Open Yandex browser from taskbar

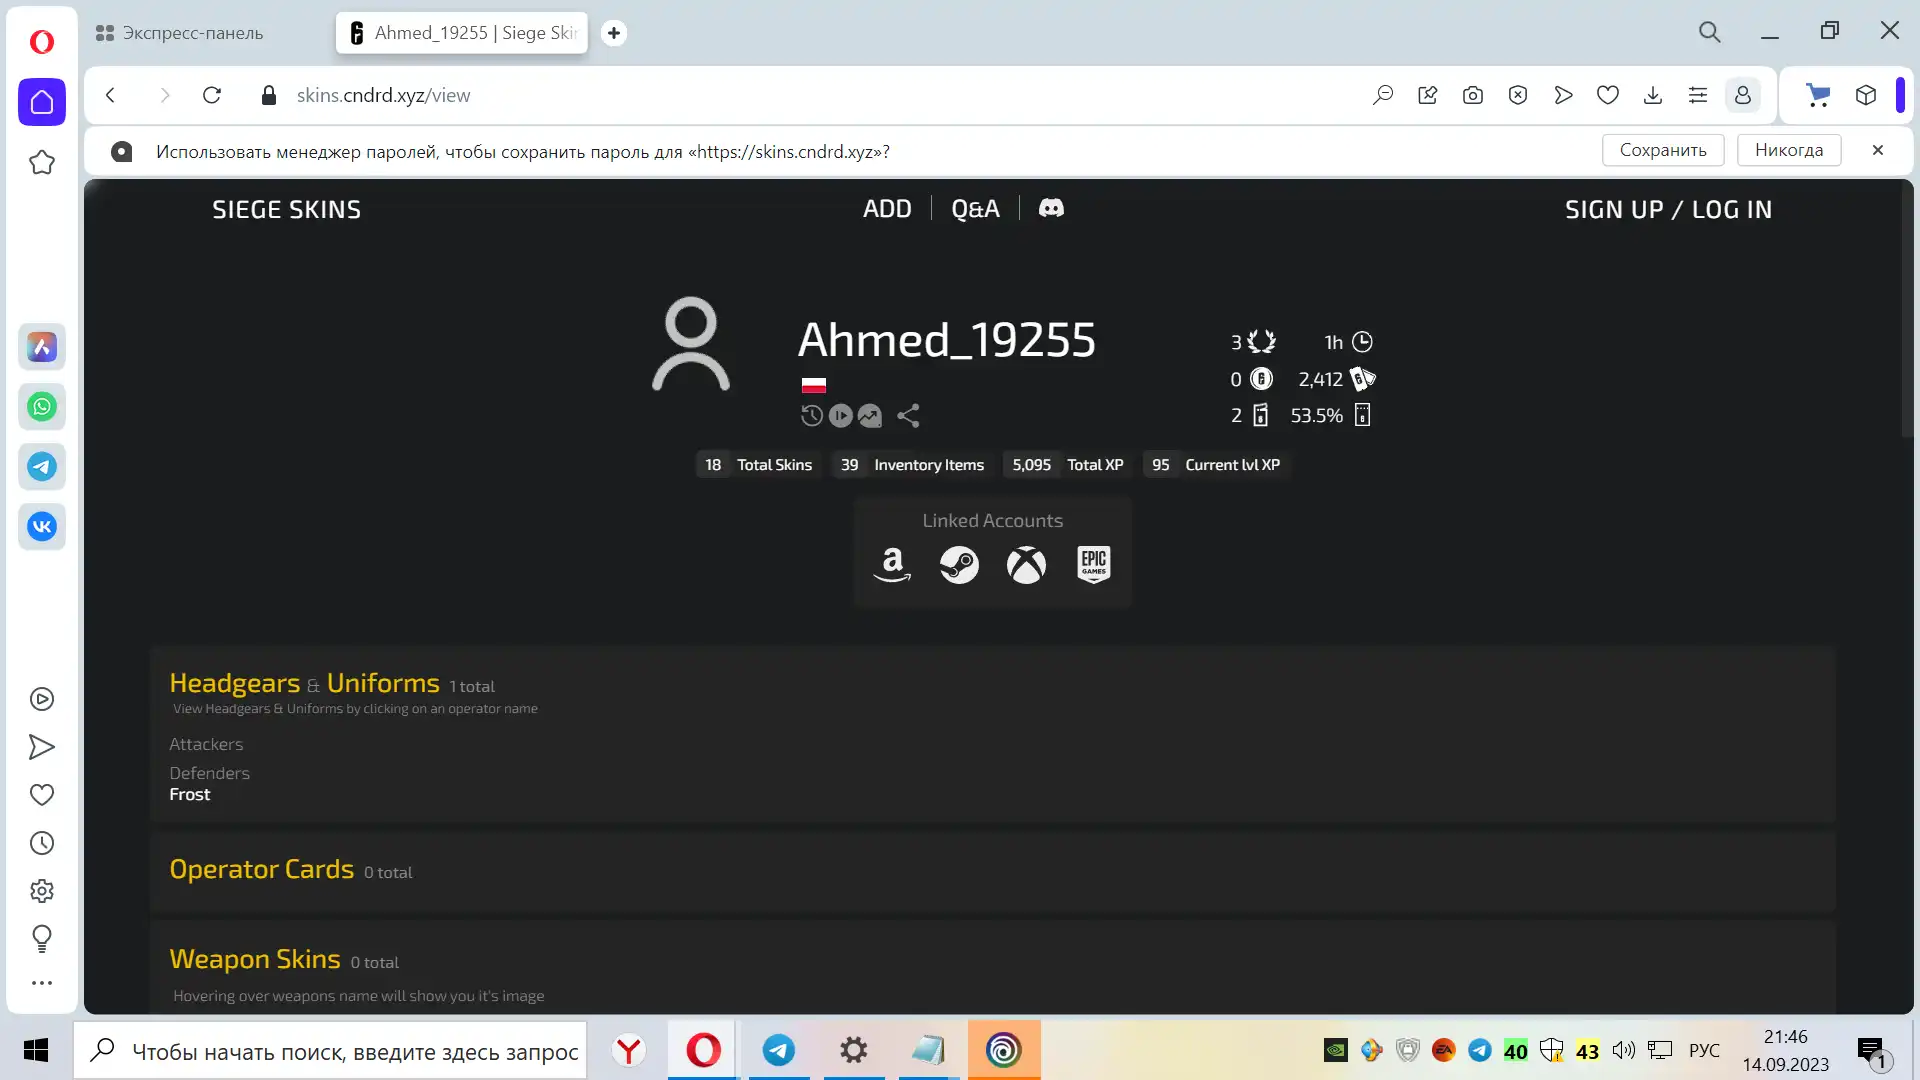coord(629,1050)
